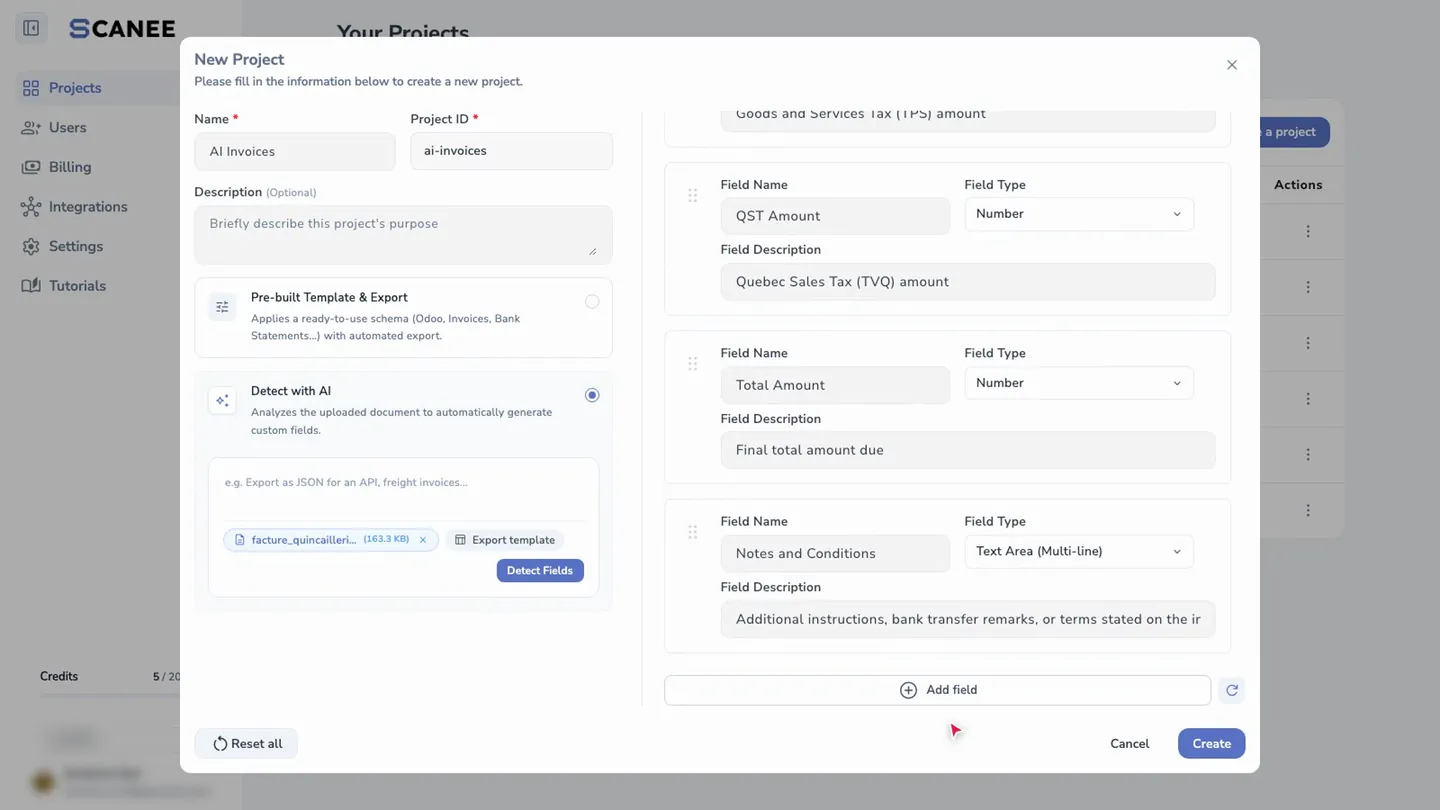Click the Project ID input field
This screenshot has height=810, width=1440.
pyautogui.click(x=511, y=151)
